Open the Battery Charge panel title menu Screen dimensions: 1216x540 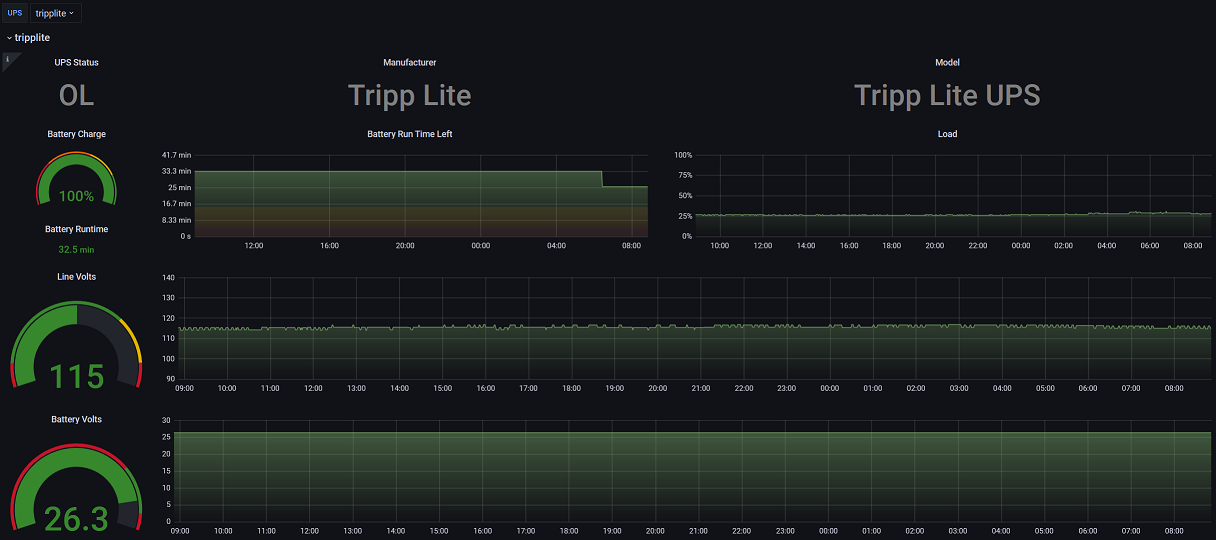point(77,134)
